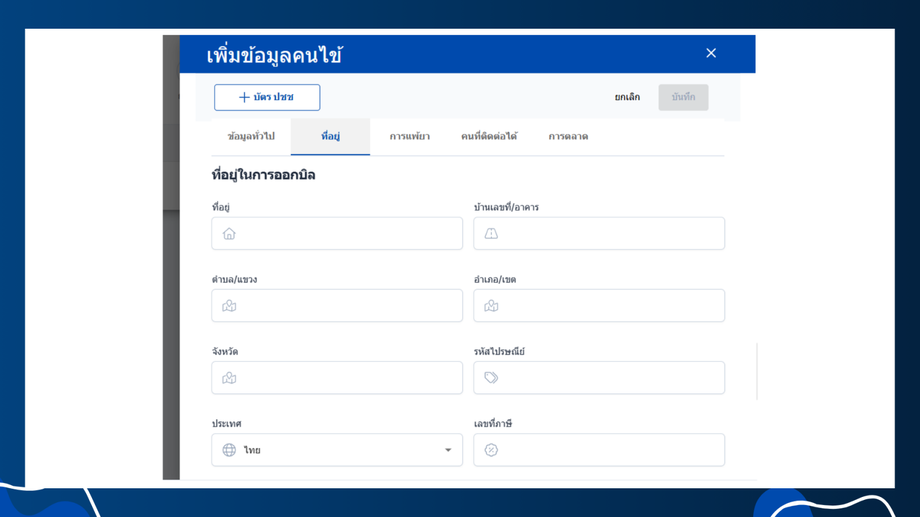Screen dimensions: 920x517
Task: Click the ประเทศ field label
Action: tap(226, 424)
